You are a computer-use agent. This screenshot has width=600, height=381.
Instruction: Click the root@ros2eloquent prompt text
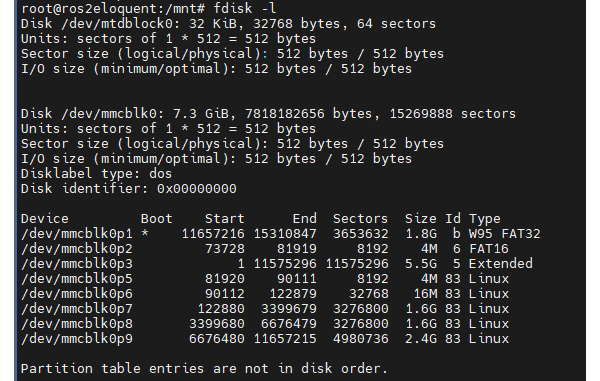tap(110, 8)
